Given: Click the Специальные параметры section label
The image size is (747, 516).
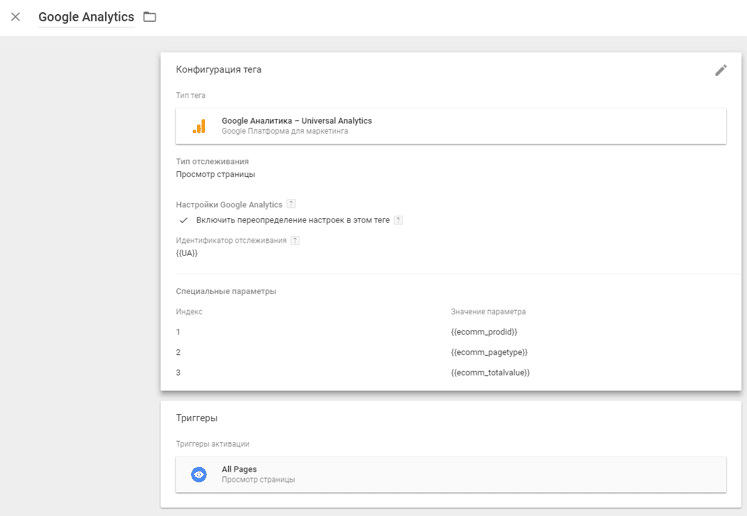Looking at the screenshot, I should click(x=226, y=291).
